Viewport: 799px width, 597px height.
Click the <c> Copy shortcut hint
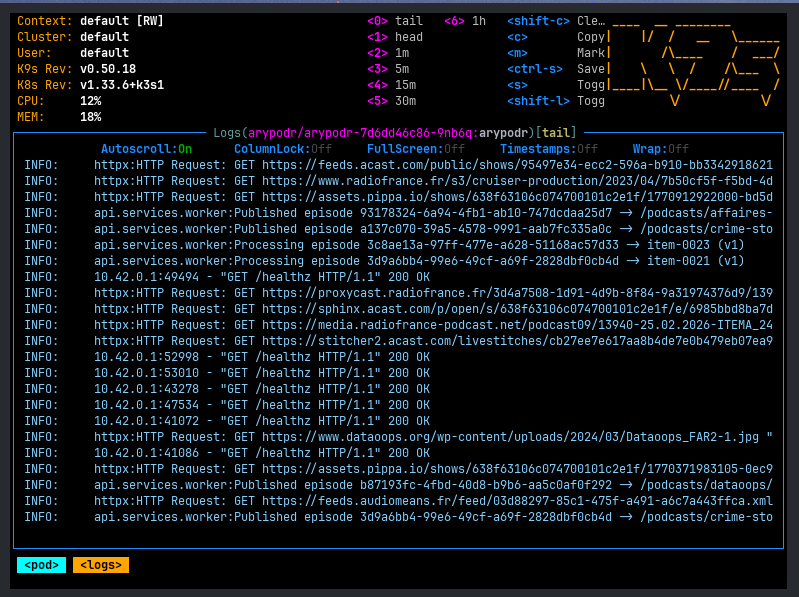point(555,37)
